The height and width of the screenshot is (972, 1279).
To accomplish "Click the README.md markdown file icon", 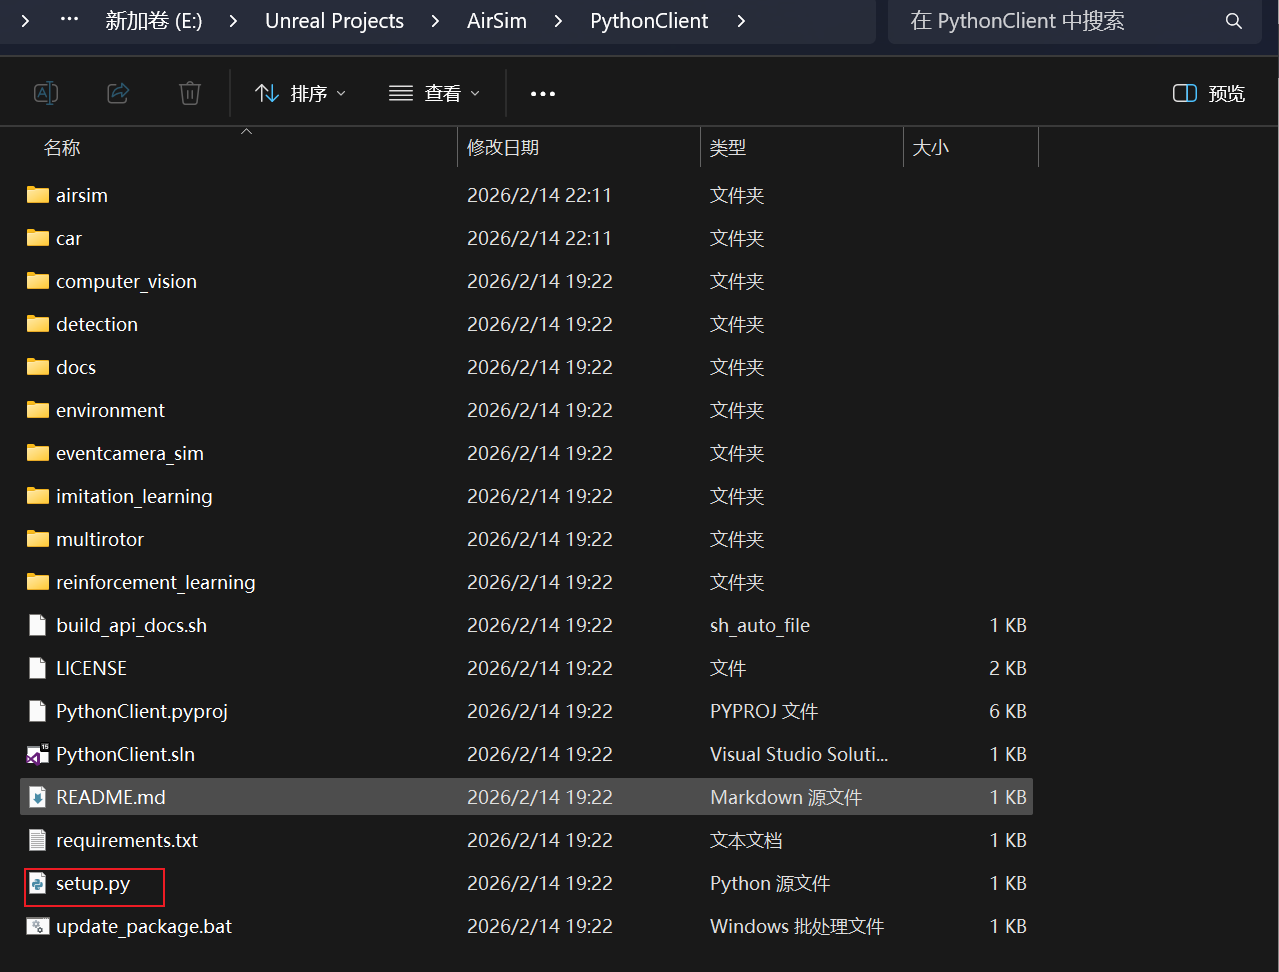I will click(38, 797).
